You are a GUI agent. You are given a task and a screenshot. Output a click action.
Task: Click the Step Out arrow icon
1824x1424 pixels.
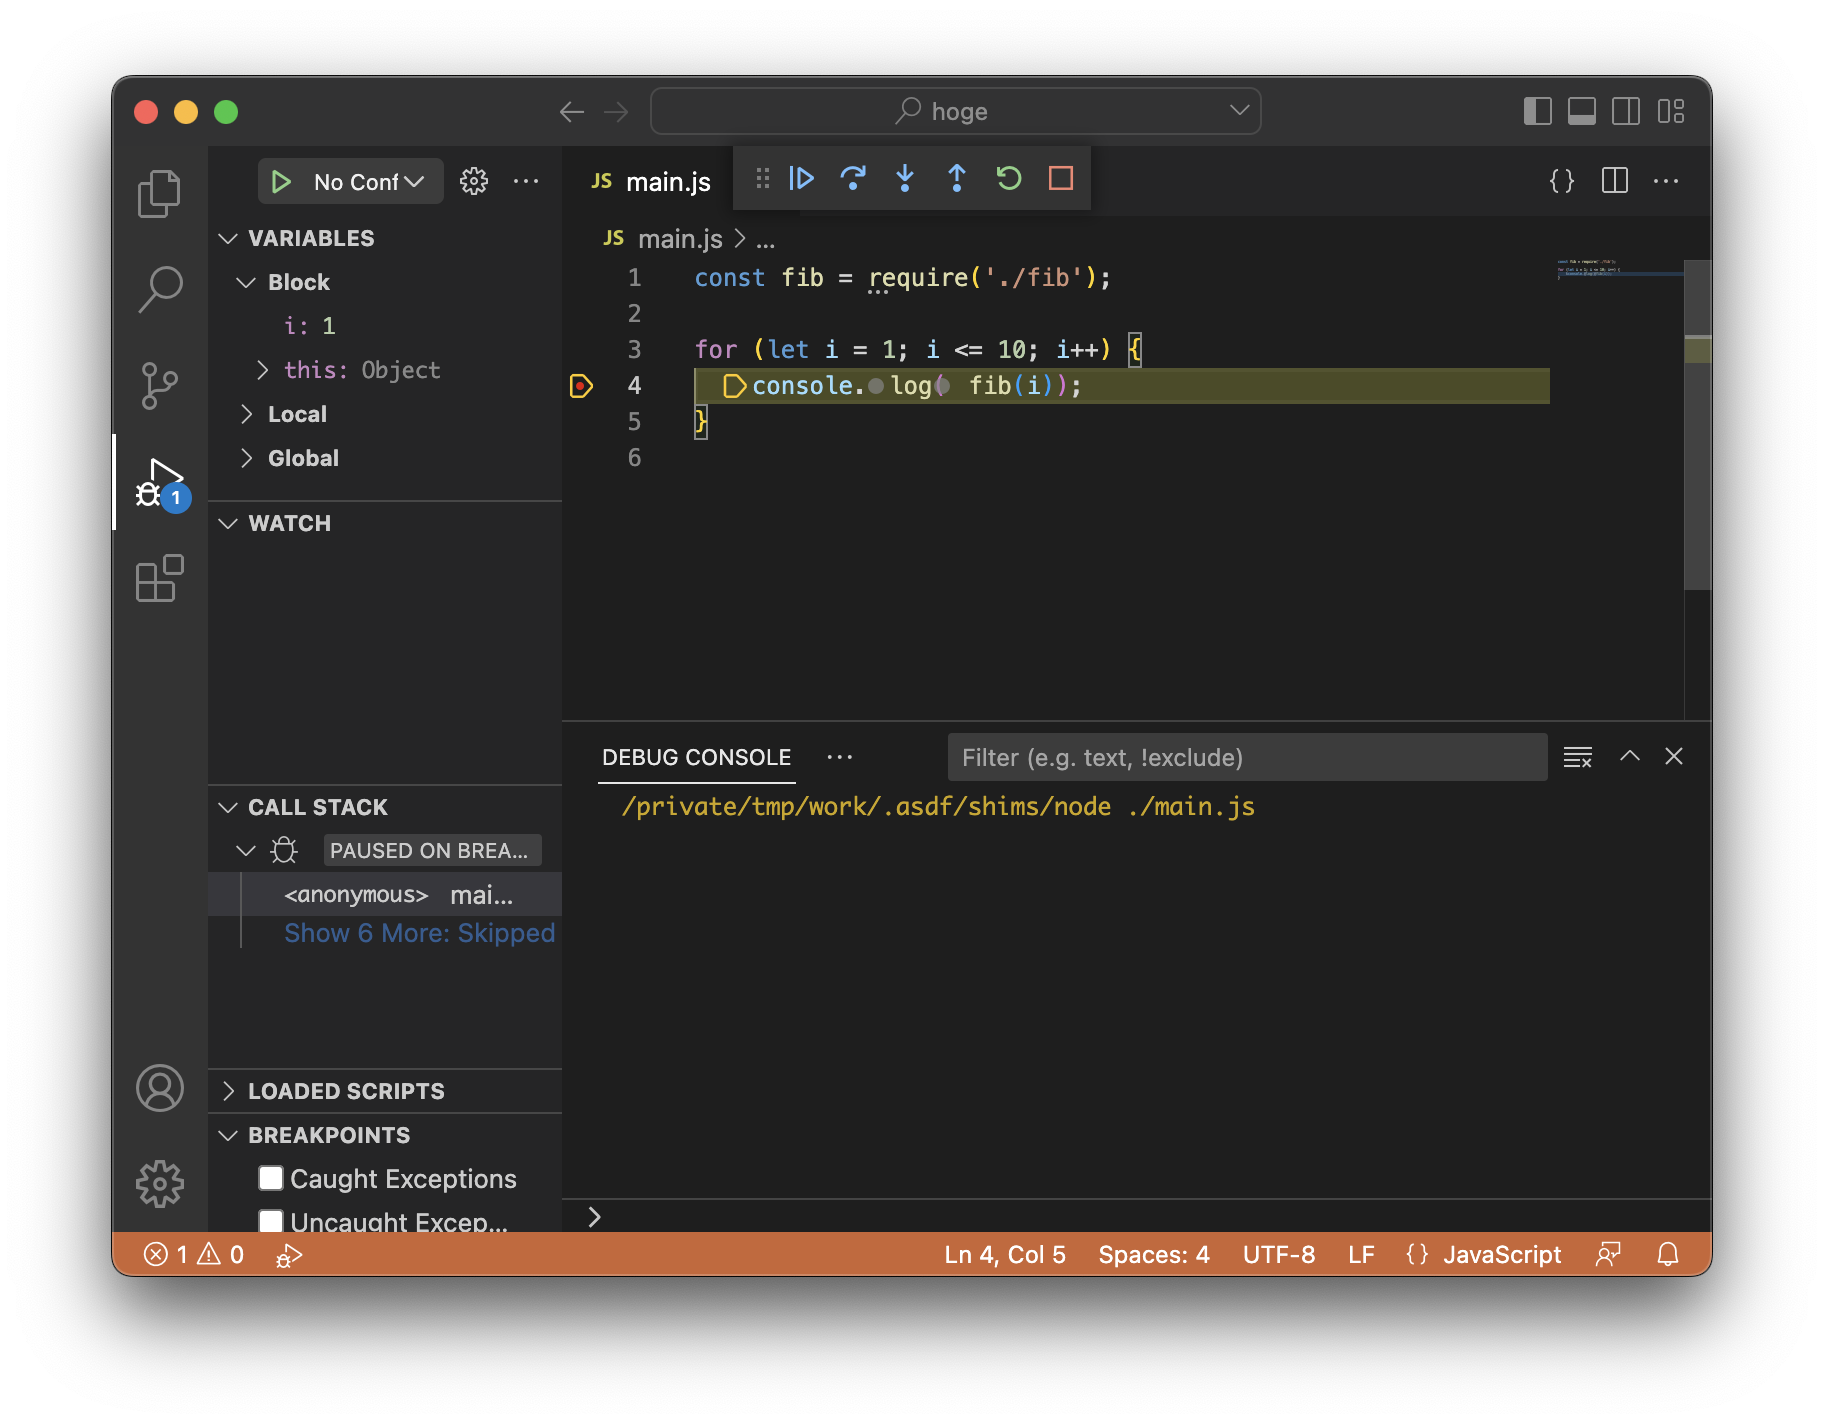pyautogui.click(x=957, y=179)
